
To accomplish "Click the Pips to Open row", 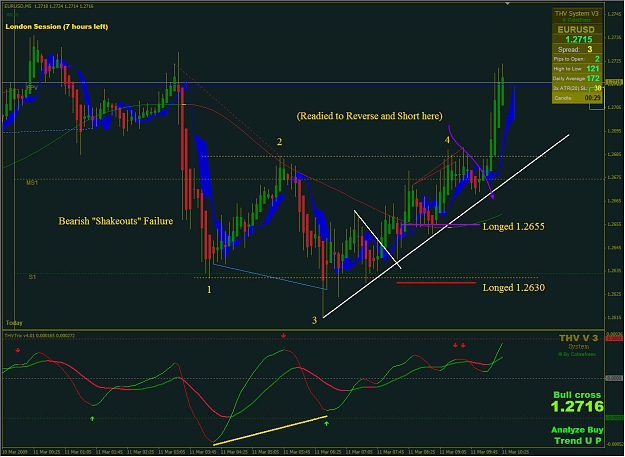I will click(x=576, y=59).
